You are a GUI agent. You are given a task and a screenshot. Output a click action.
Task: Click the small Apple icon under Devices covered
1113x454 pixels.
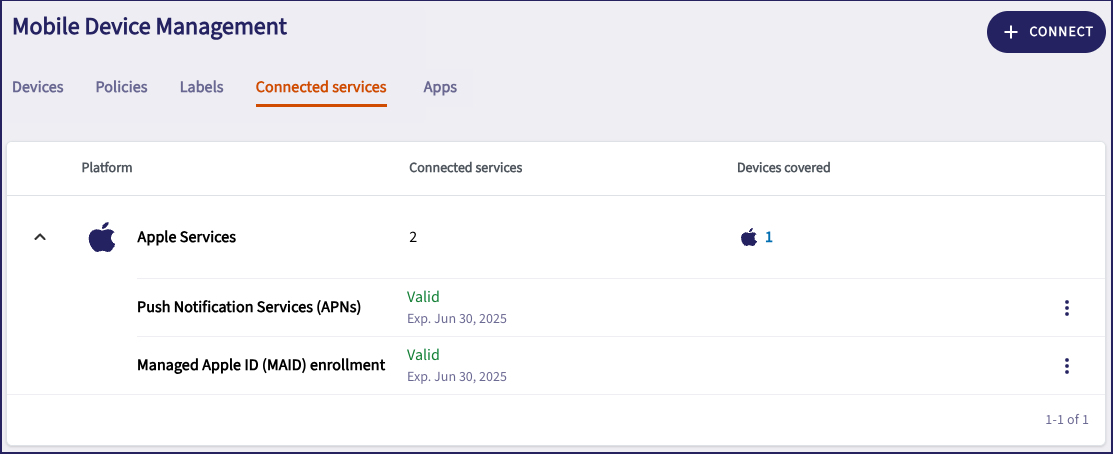click(748, 238)
